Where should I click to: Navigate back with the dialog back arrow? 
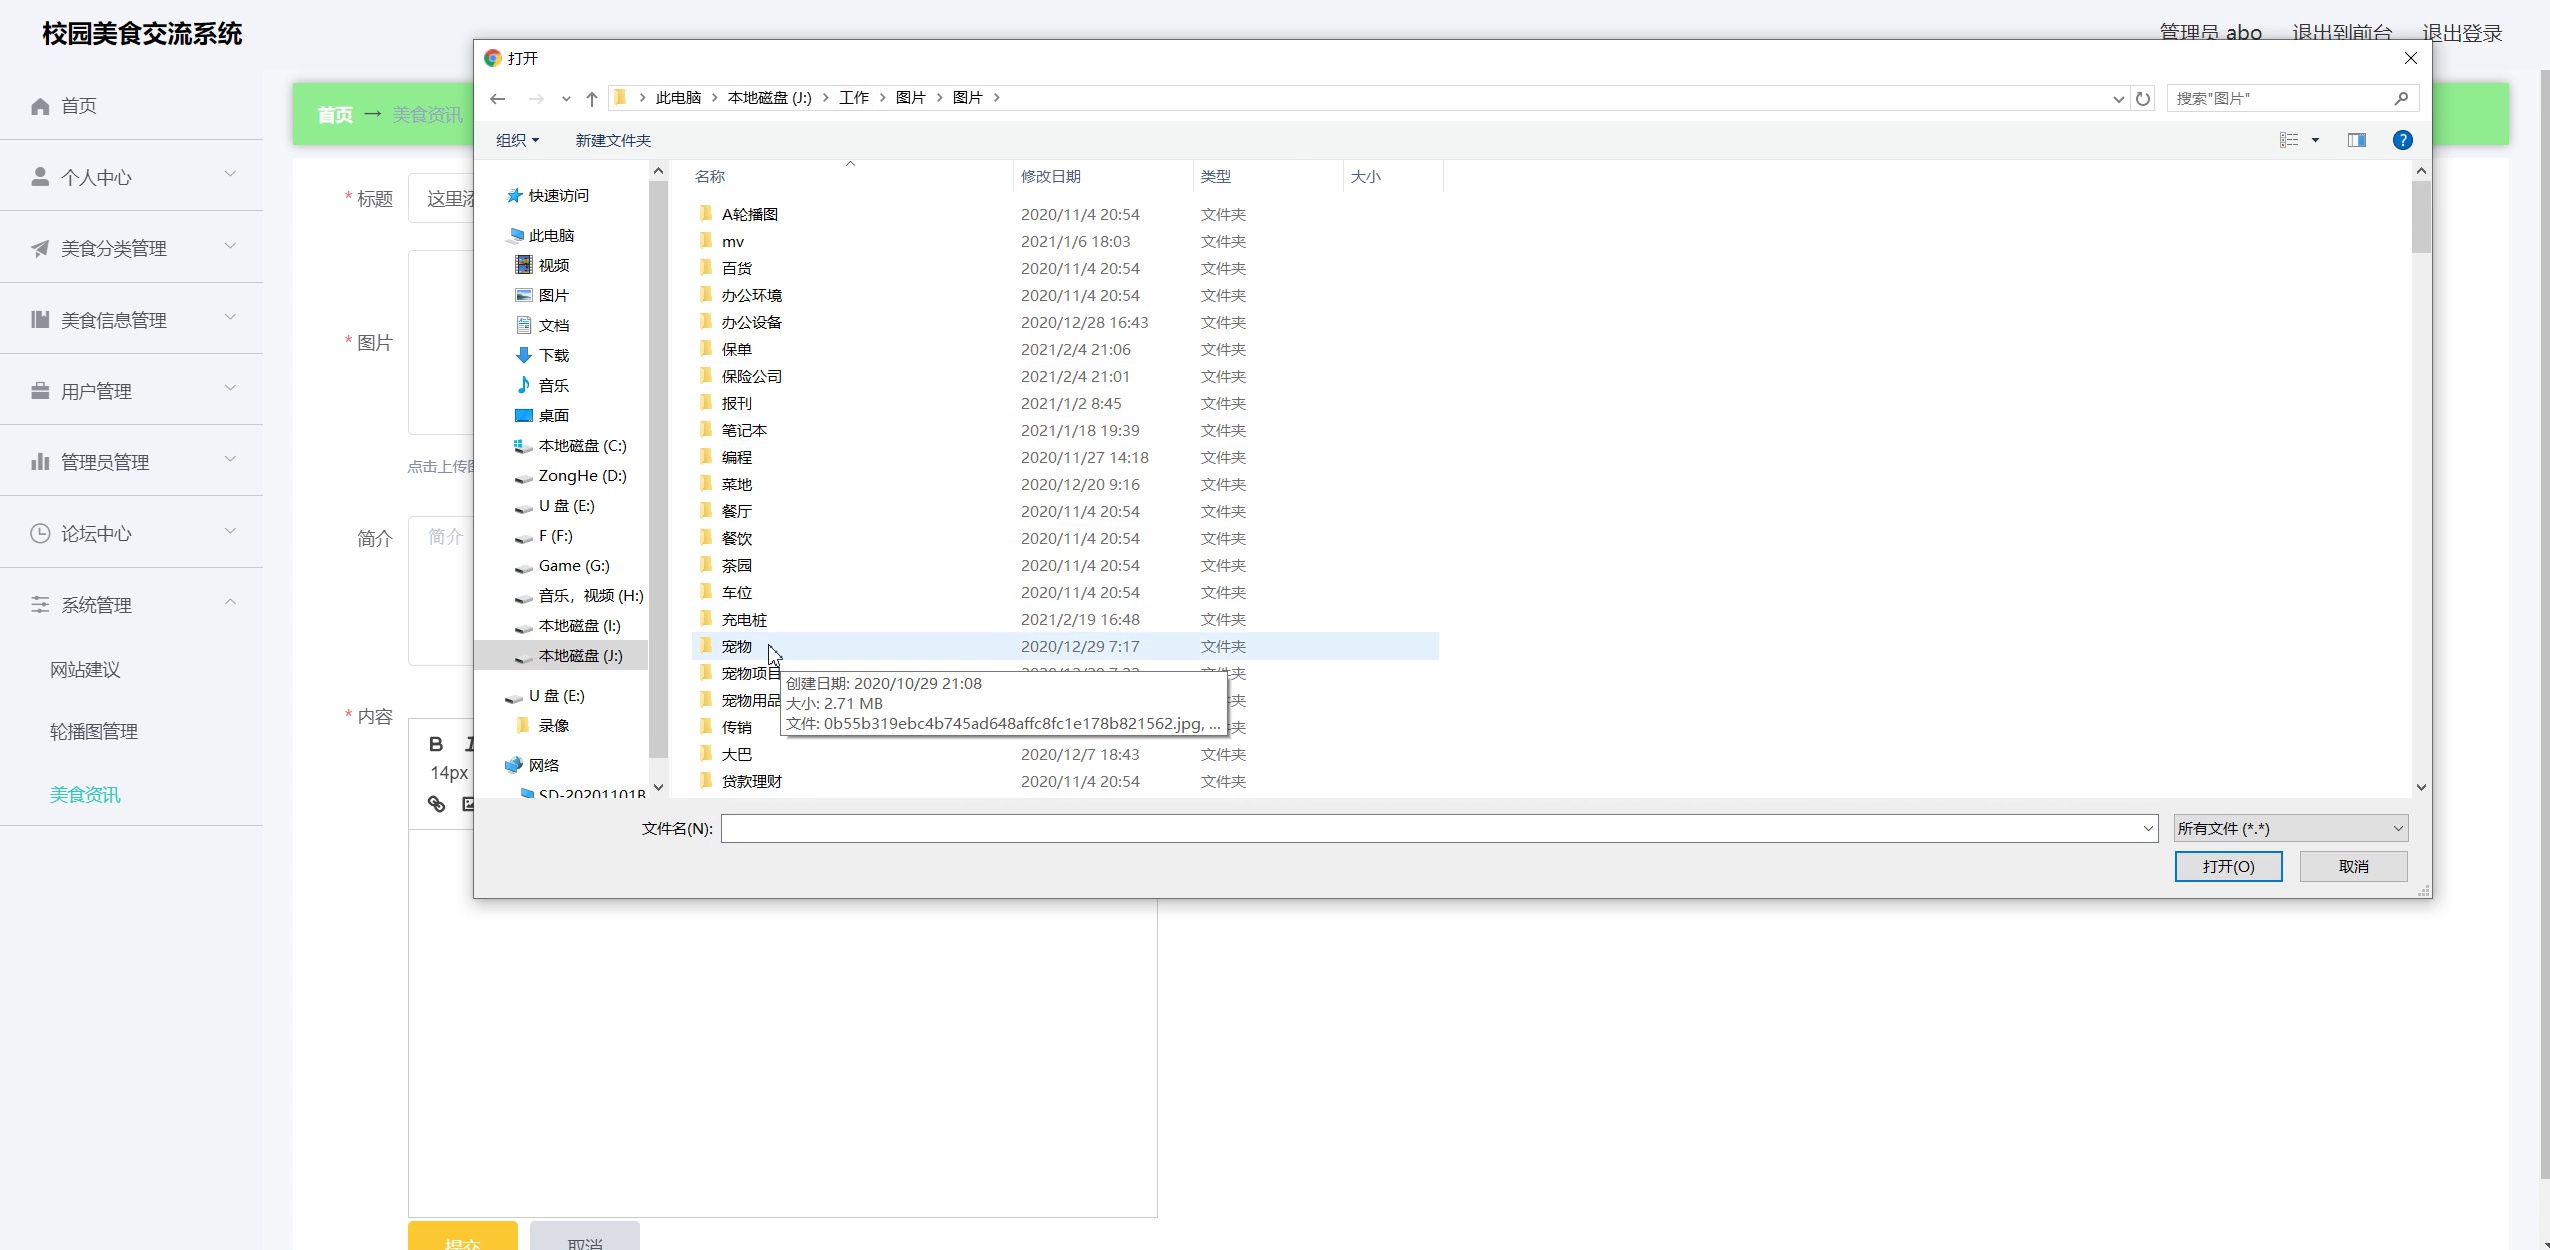click(498, 98)
